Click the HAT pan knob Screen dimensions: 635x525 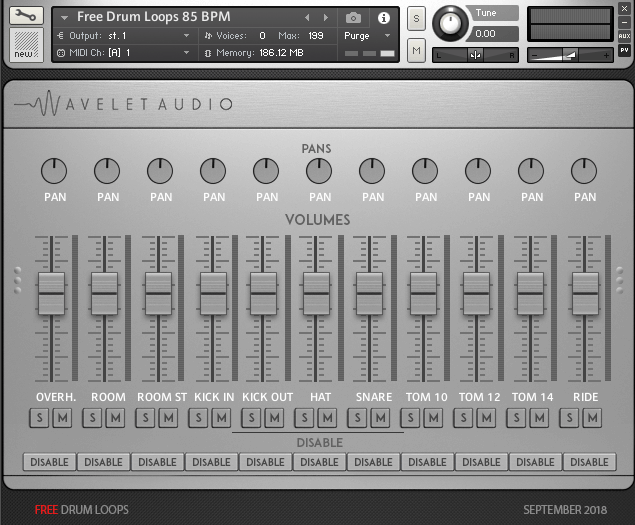[x=319, y=171]
